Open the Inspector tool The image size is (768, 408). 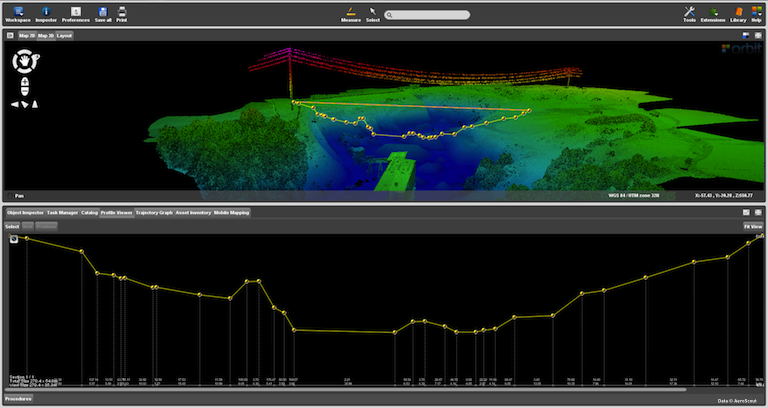tap(45, 10)
